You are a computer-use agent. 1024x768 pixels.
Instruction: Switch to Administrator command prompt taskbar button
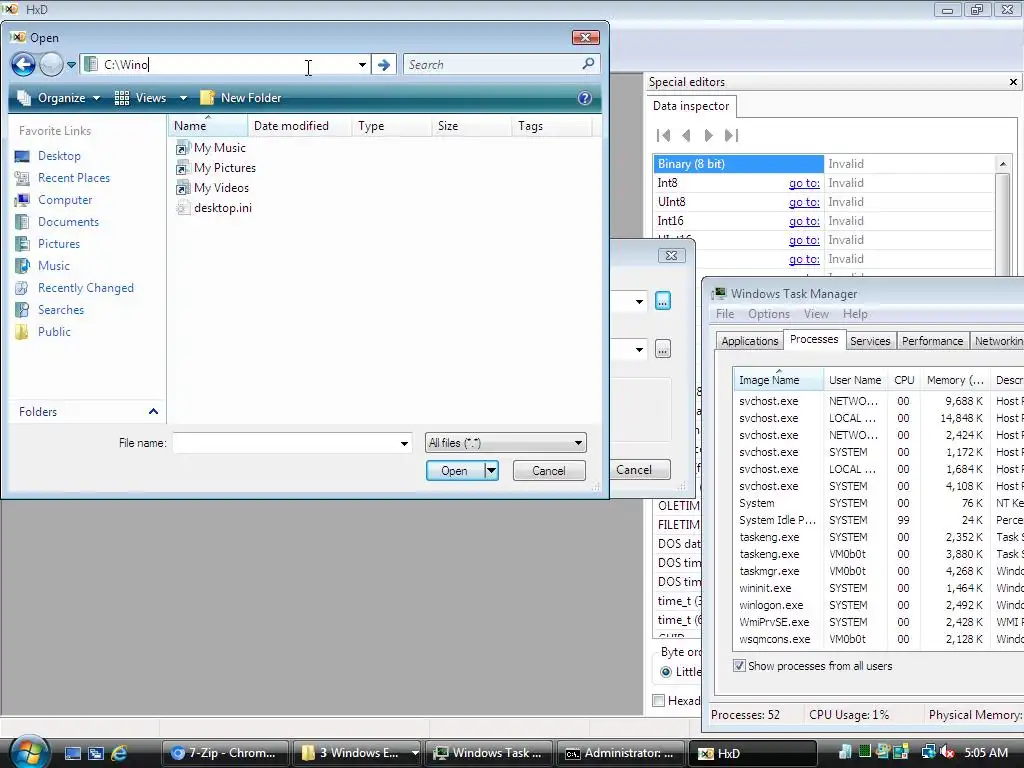click(x=621, y=753)
